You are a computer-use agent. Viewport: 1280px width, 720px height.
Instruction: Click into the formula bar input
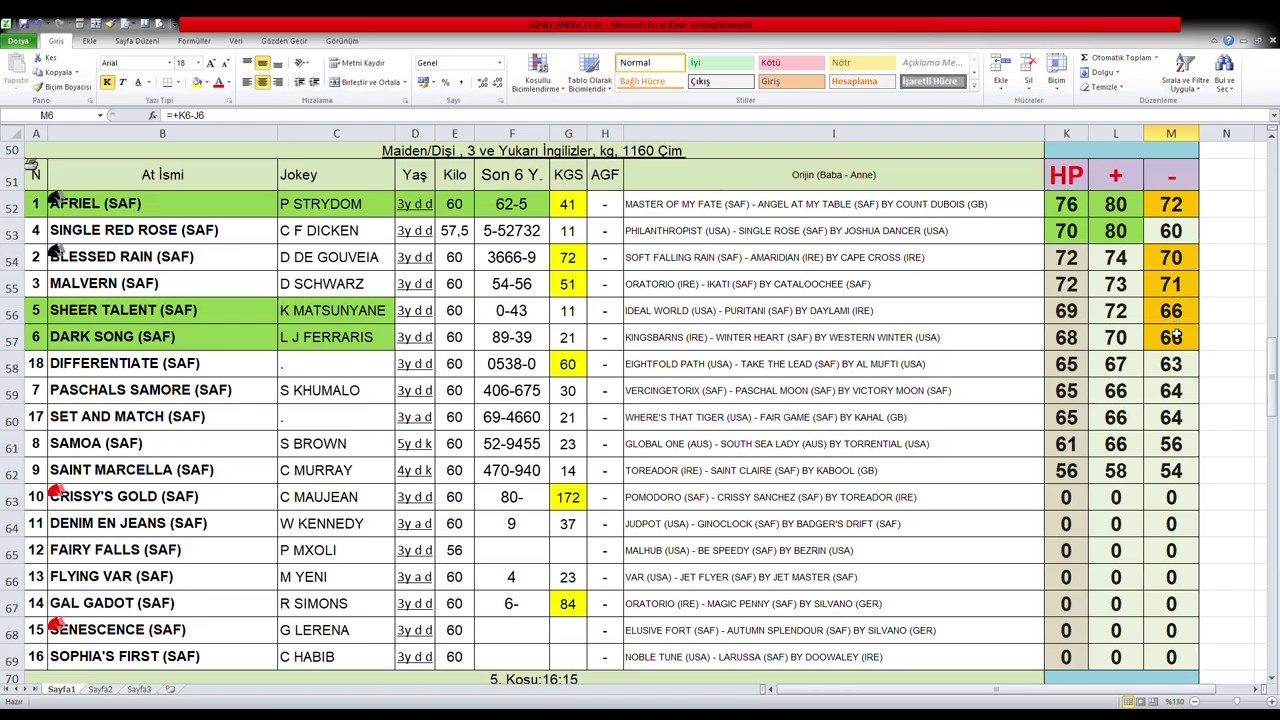point(714,116)
